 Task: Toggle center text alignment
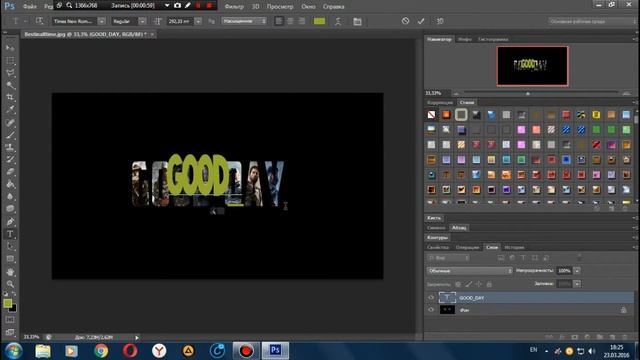tap(290, 21)
